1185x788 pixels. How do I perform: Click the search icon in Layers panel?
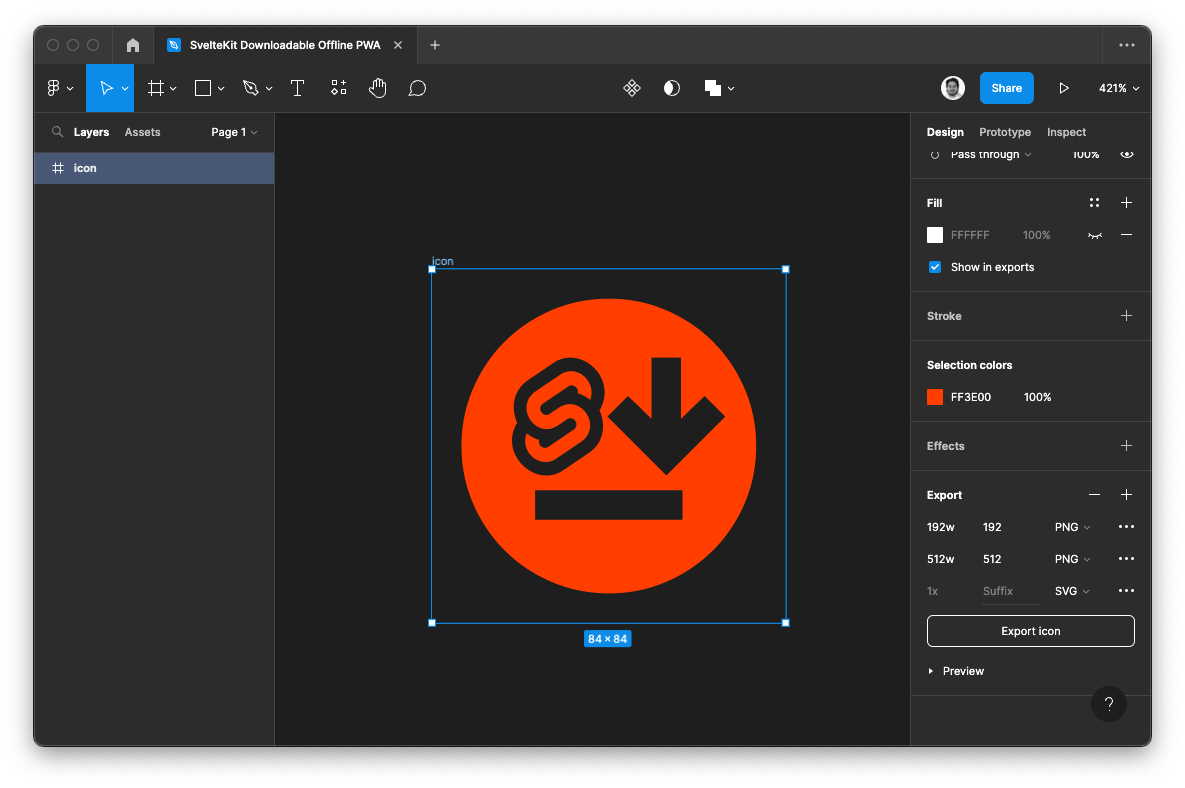57,132
